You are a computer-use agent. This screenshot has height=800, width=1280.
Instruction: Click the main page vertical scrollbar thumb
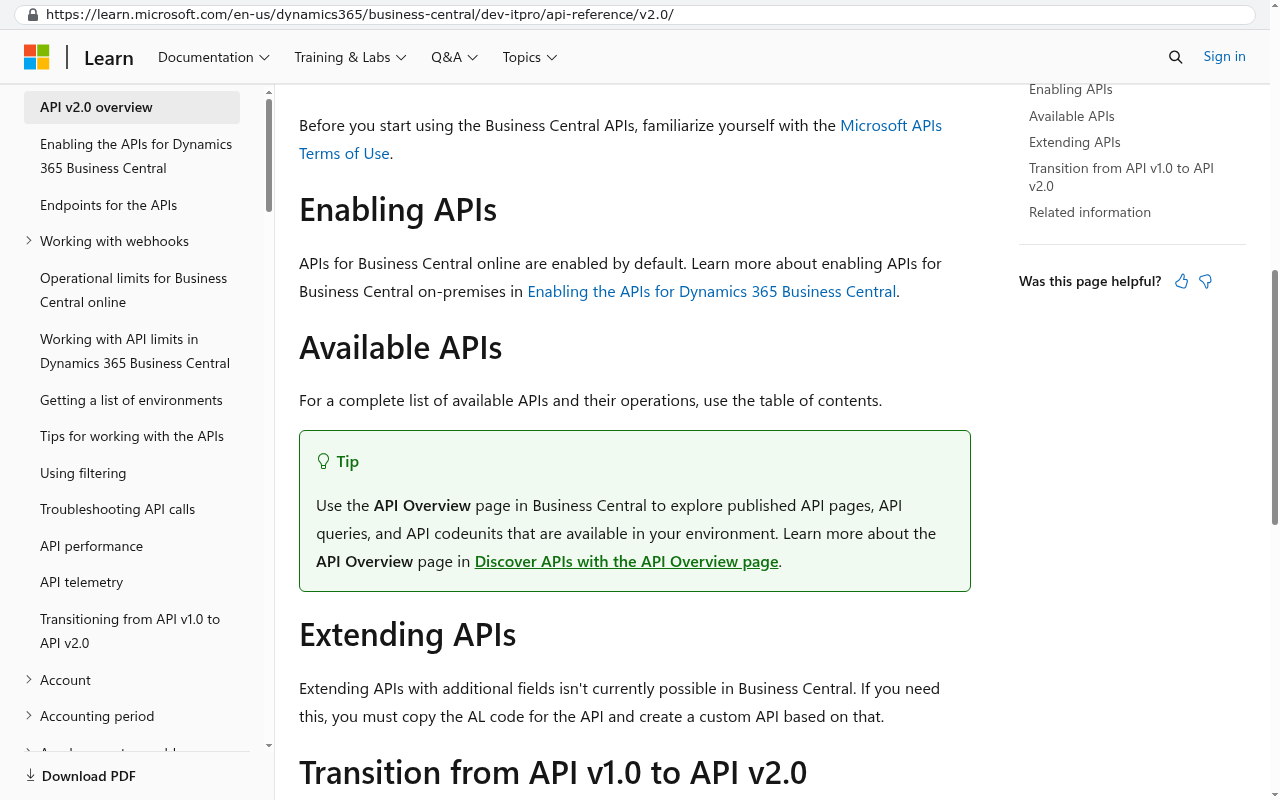pyautogui.click(x=1274, y=397)
